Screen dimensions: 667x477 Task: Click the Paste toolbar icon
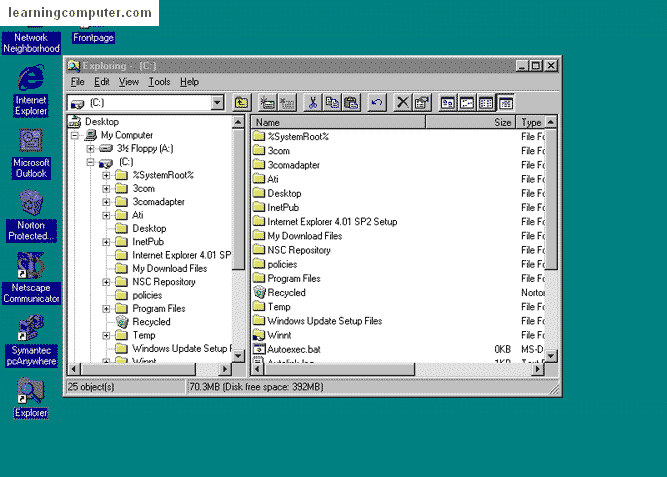pos(351,103)
